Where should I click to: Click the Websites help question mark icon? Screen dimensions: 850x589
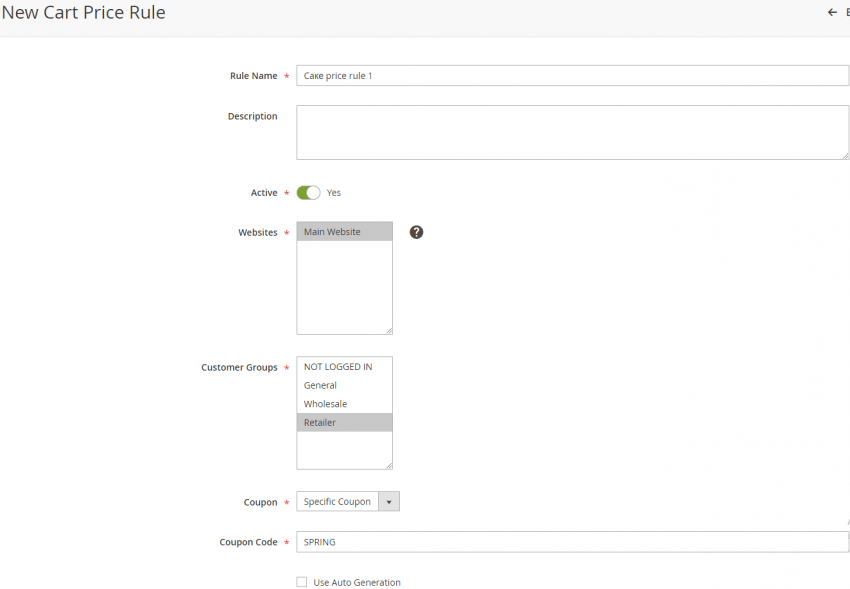416,231
